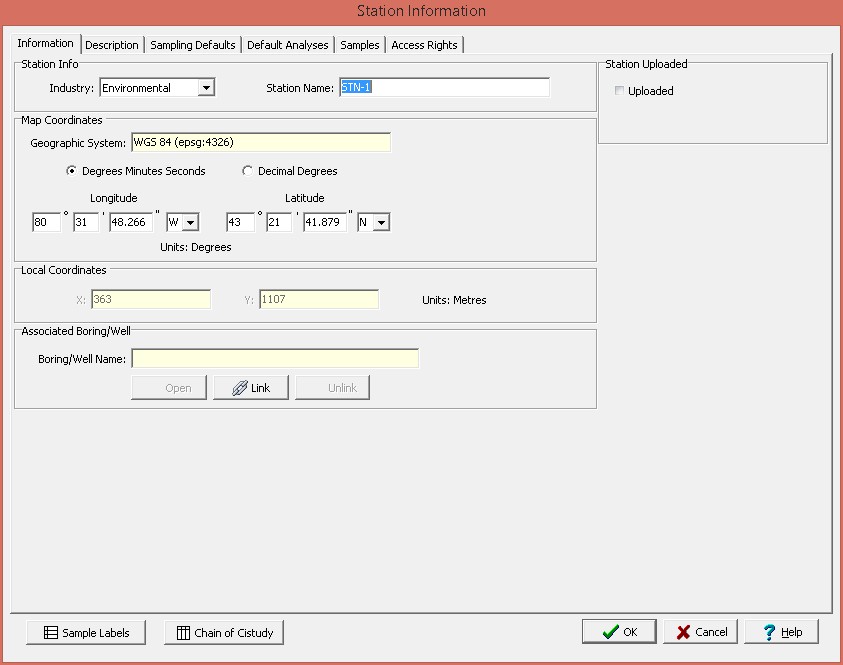Click the Boring/Well Name field
This screenshot has width=843, height=665.
(275, 358)
